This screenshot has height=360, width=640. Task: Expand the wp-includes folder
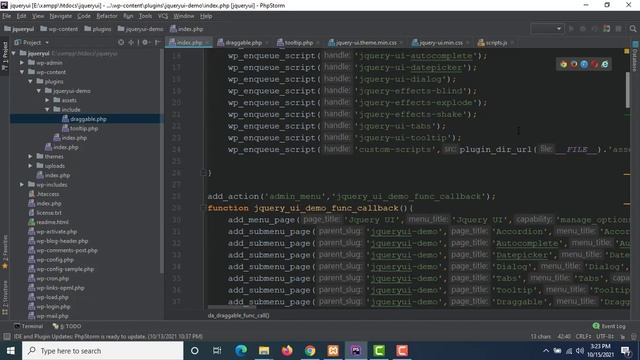[22, 184]
